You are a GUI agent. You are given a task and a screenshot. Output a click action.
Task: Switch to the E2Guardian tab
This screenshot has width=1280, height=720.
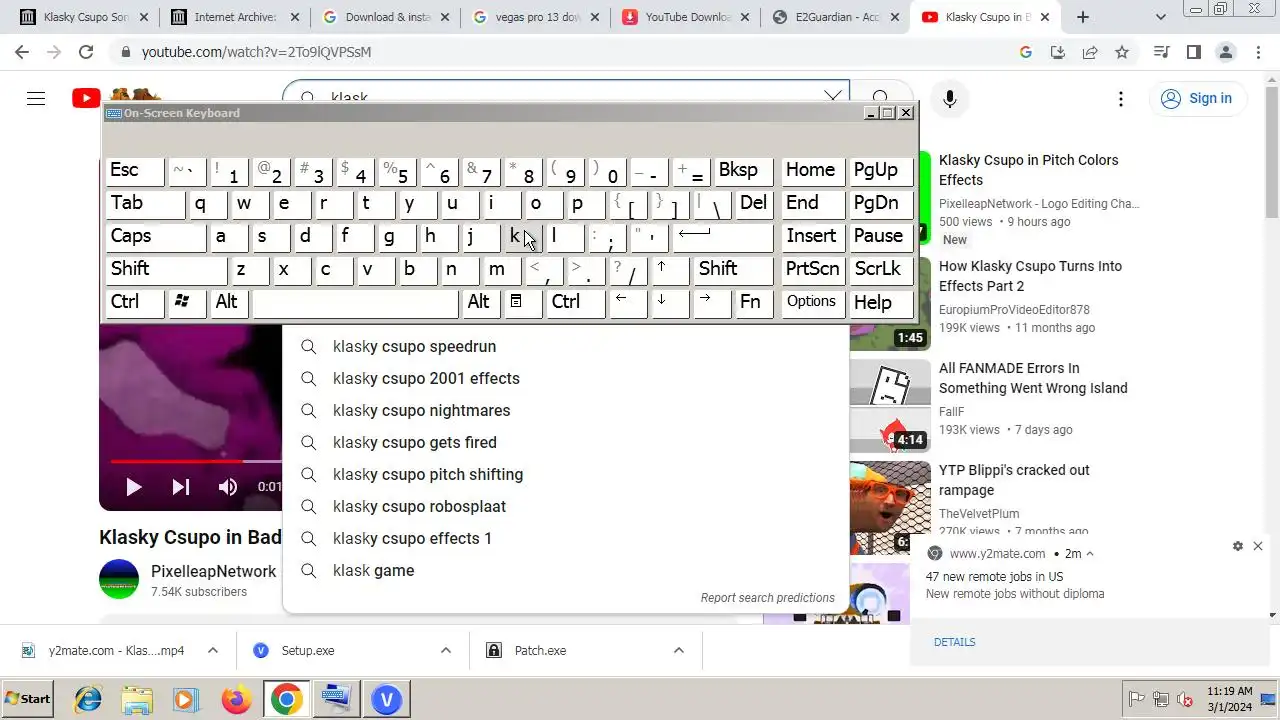click(837, 17)
